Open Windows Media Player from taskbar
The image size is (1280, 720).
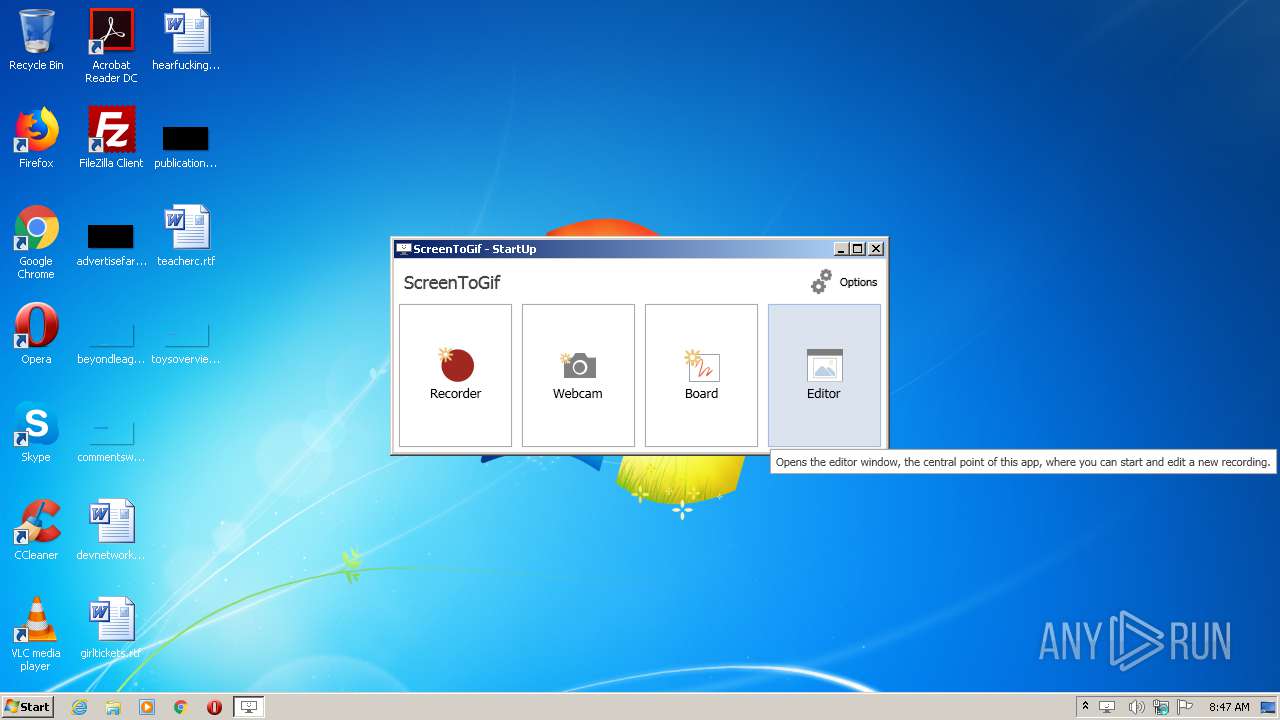pos(147,707)
